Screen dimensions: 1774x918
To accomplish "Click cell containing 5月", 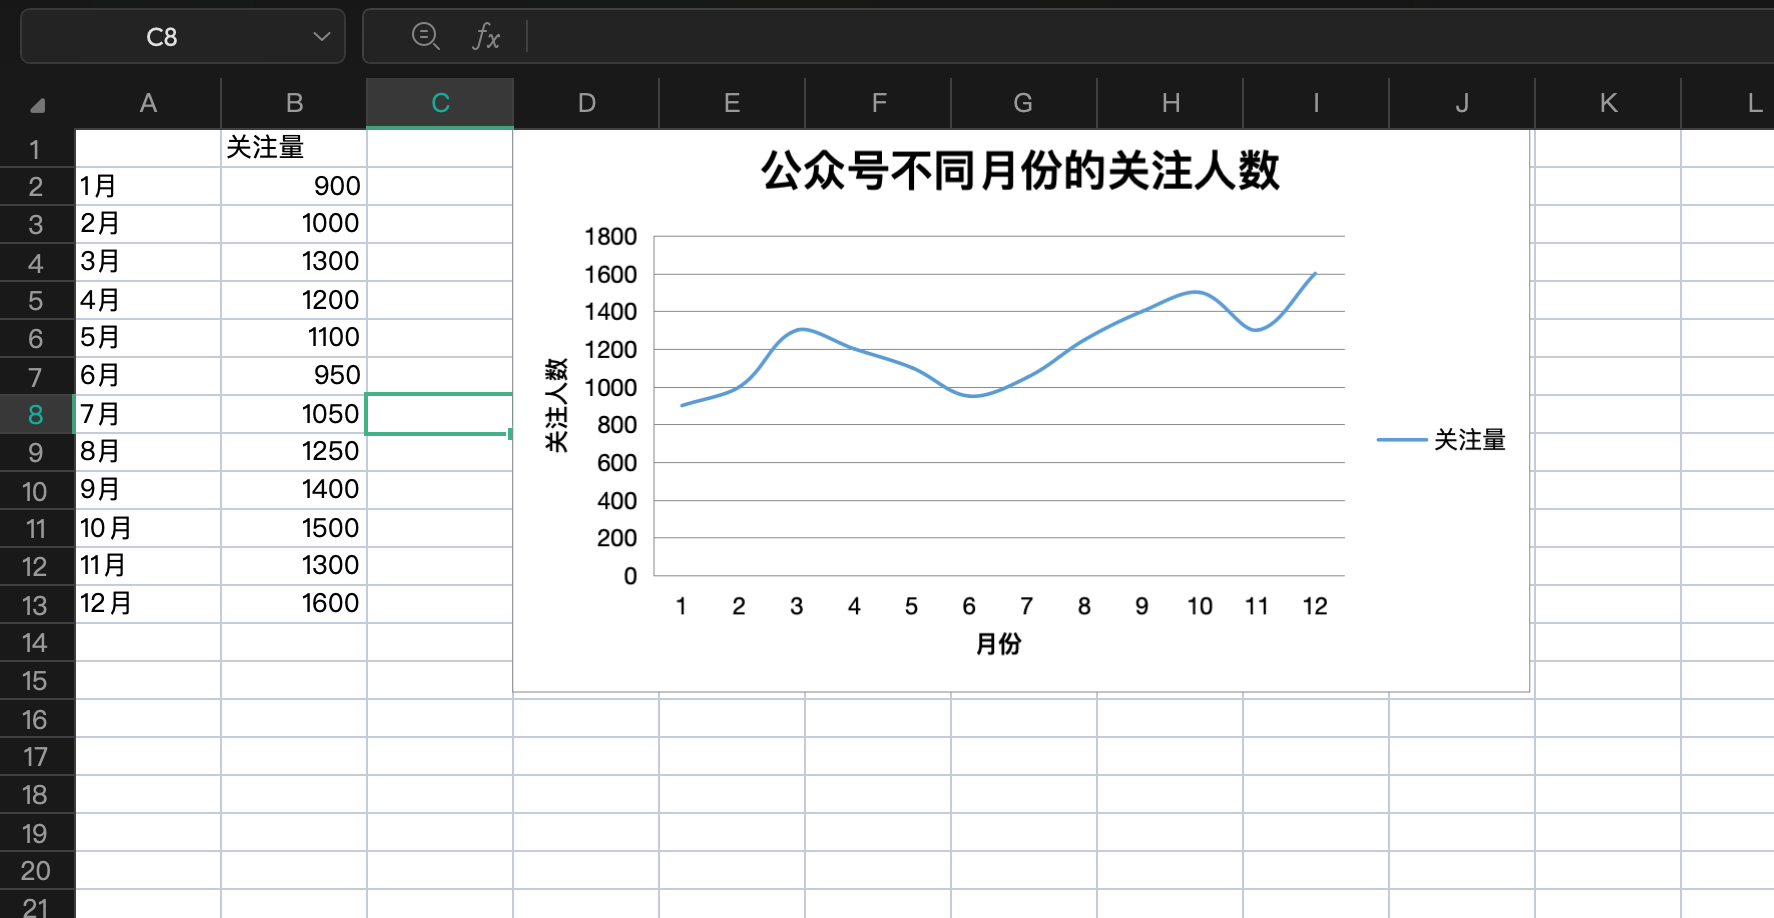I will [x=148, y=338].
